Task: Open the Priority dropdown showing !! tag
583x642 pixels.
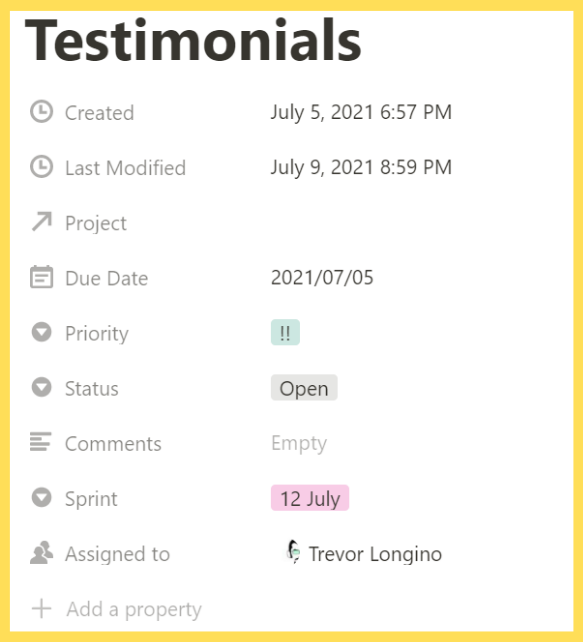Action: pos(285,332)
